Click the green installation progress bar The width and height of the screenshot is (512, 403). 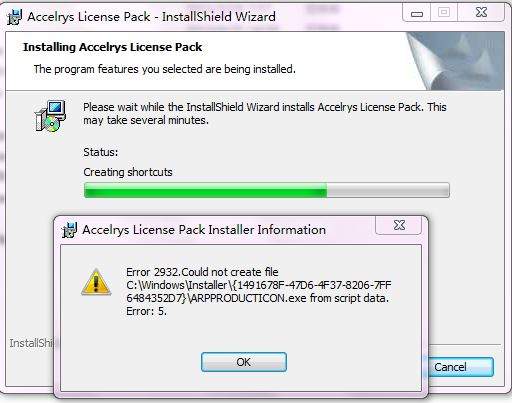(x=267, y=190)
